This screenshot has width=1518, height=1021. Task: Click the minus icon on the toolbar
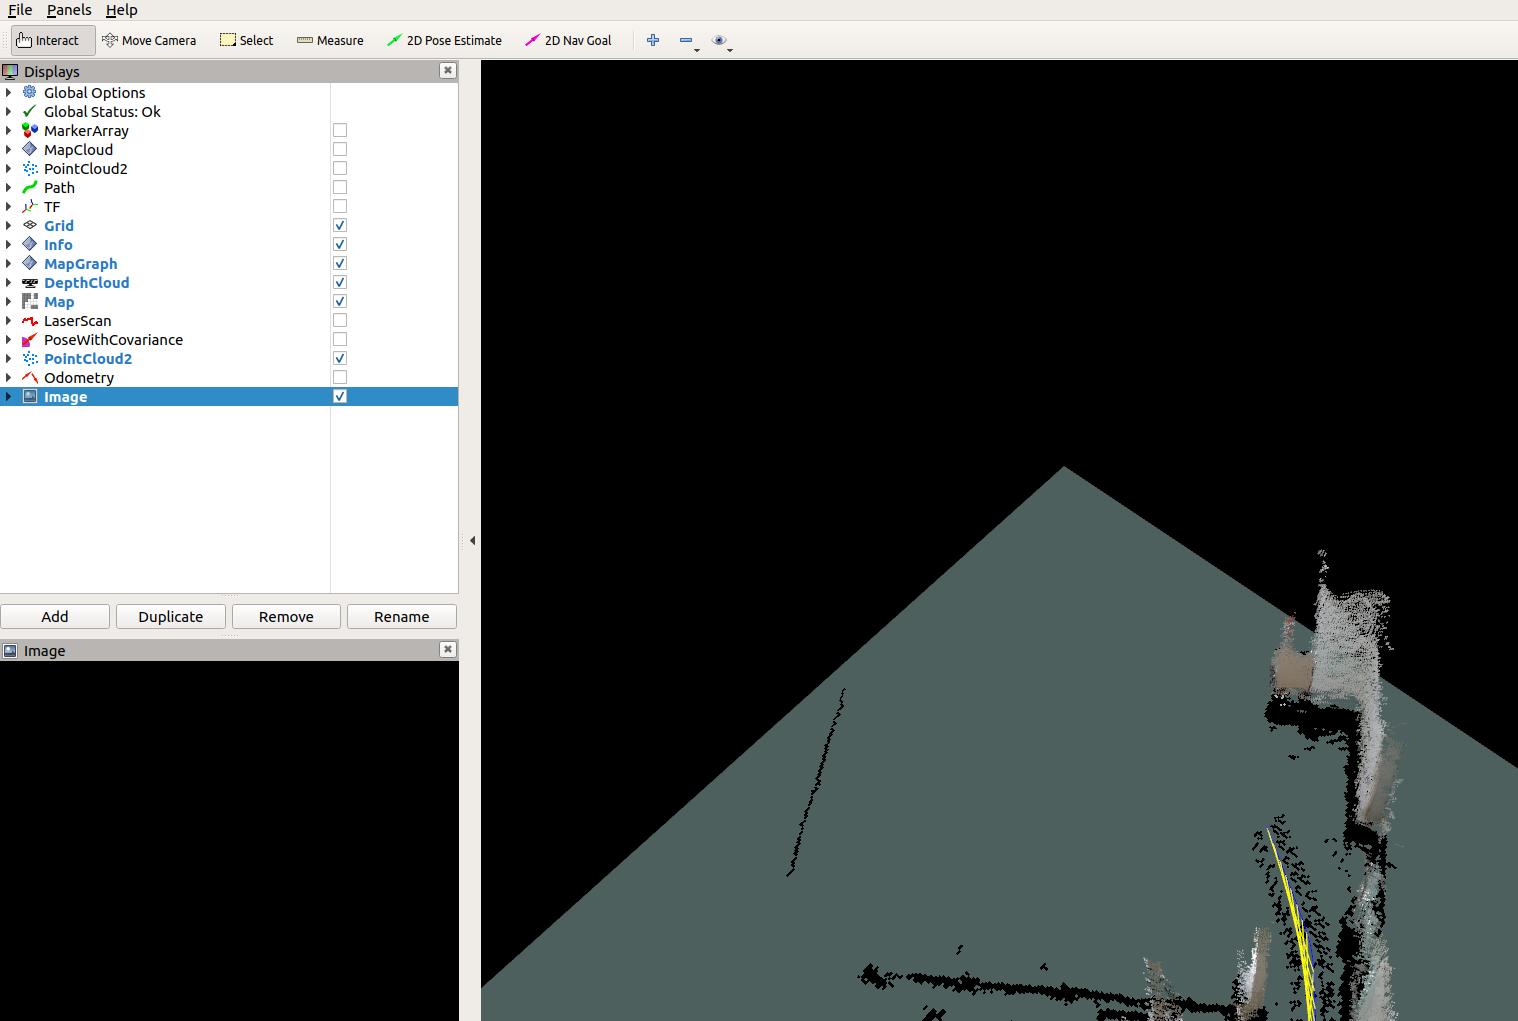click(x=686, y=38)
